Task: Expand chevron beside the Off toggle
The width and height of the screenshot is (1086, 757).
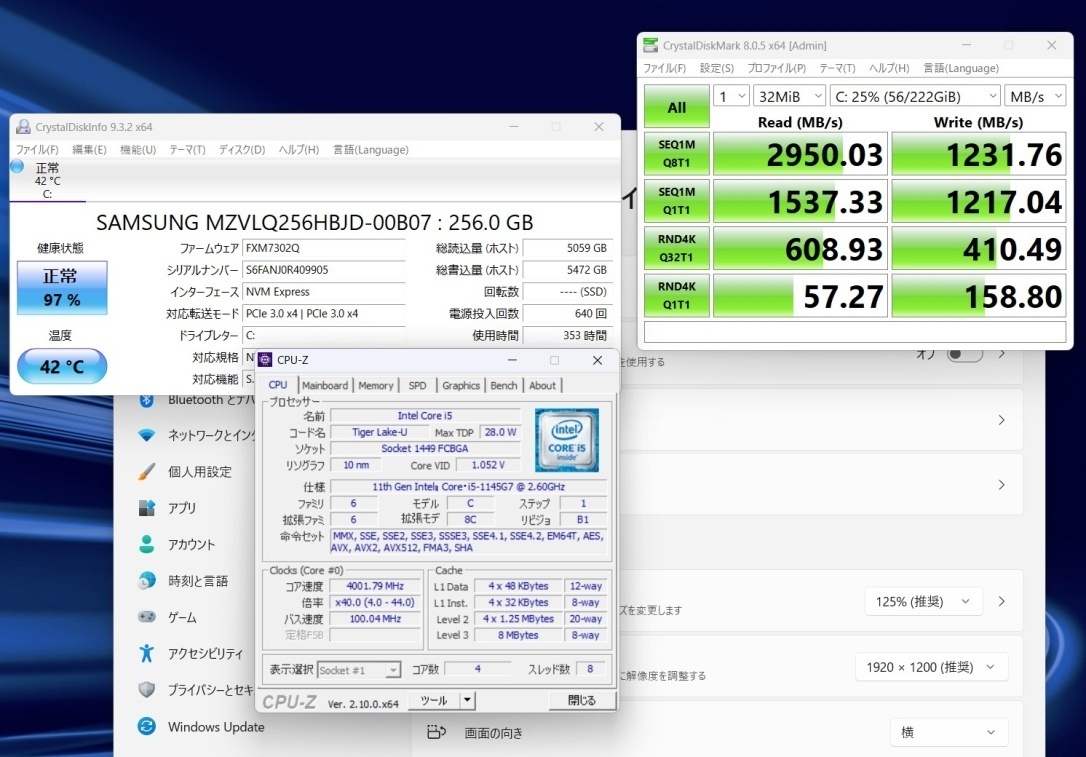Action: (1002, 354)
